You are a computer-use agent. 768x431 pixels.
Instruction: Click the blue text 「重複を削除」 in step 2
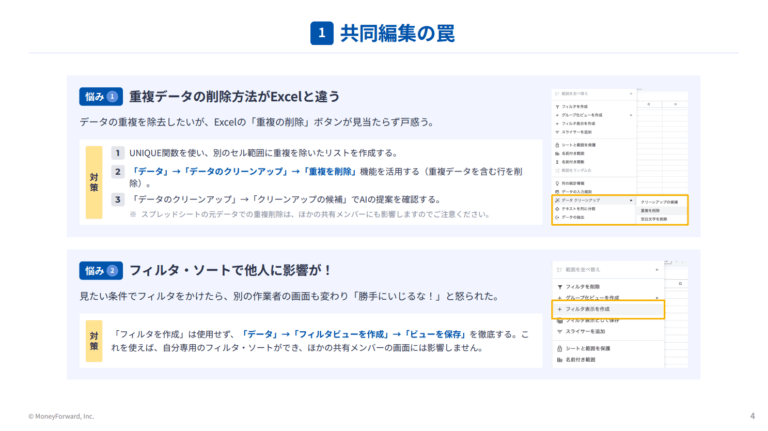pyautogui.click(x=330, y=171)
